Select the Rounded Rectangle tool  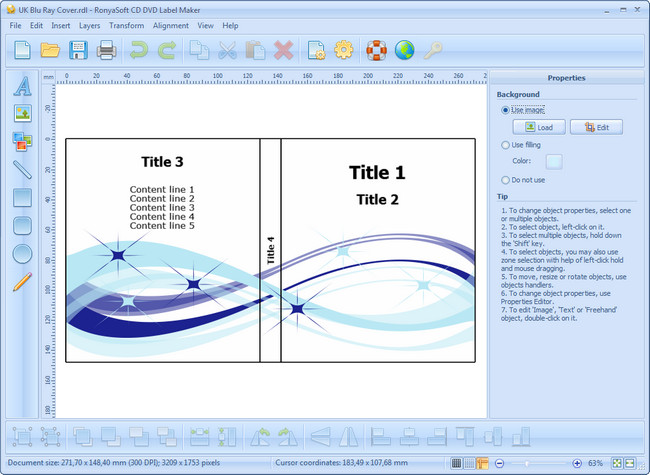click(22, 226)
